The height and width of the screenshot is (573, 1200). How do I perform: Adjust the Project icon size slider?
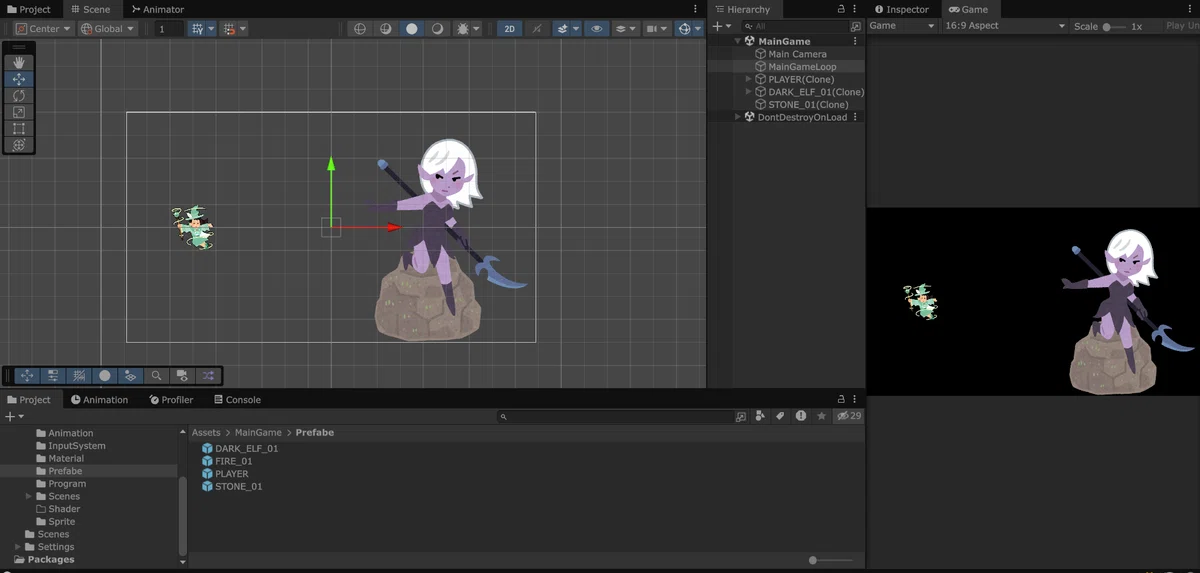pos(832,560)
